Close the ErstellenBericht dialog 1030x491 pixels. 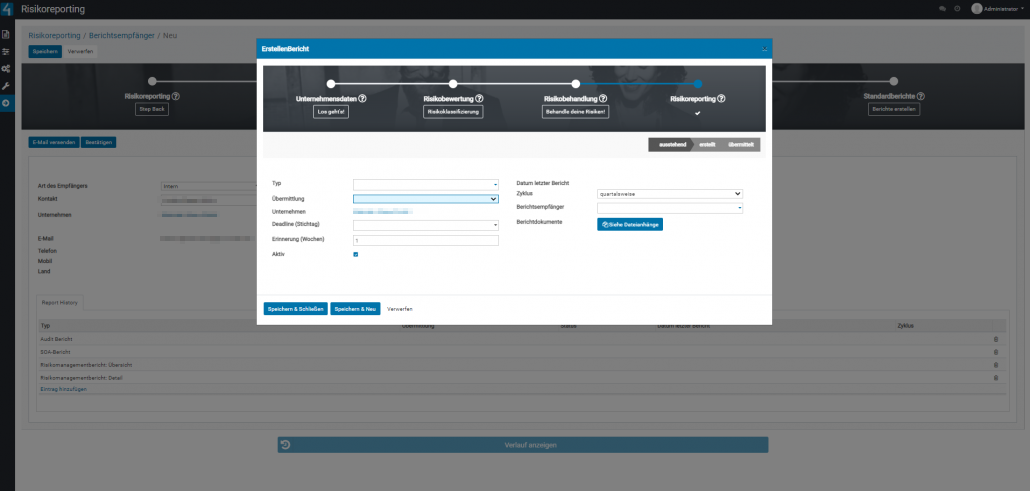pyautogui.click(x=763, y=48)
